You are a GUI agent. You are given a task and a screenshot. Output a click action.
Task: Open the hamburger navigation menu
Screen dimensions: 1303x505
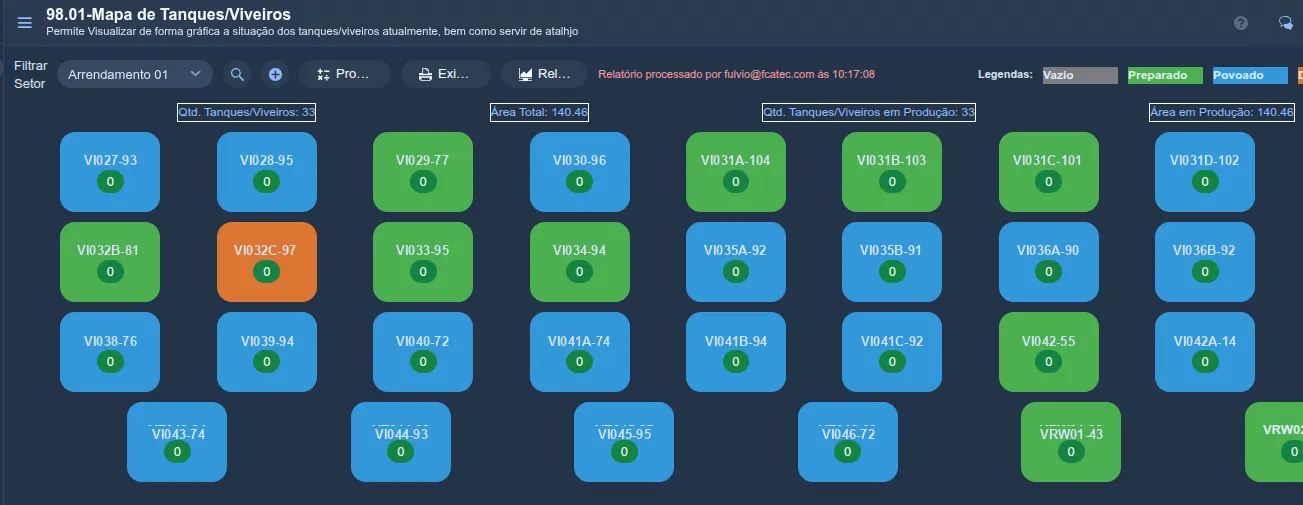25,23
